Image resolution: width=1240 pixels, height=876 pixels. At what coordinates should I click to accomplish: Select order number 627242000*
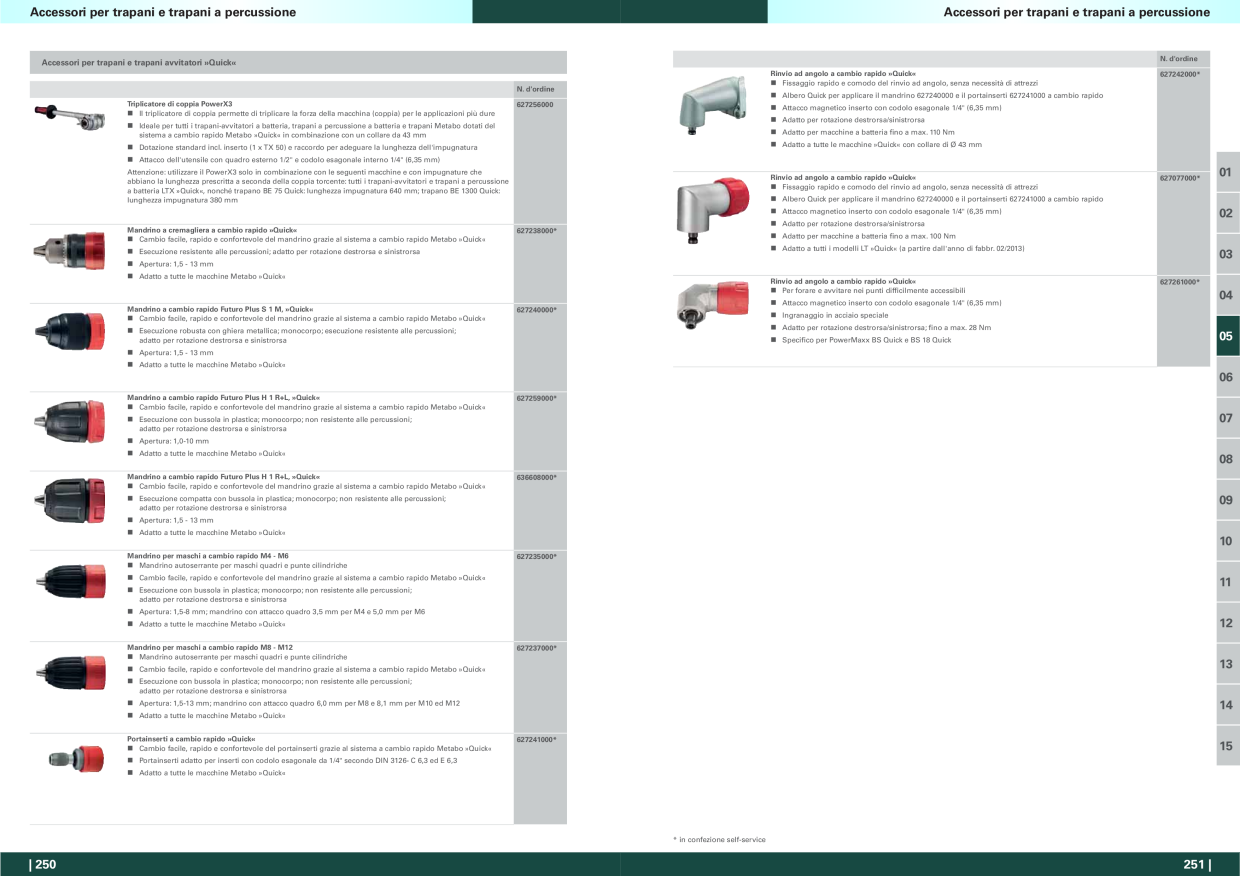[x=1180, y=74]
